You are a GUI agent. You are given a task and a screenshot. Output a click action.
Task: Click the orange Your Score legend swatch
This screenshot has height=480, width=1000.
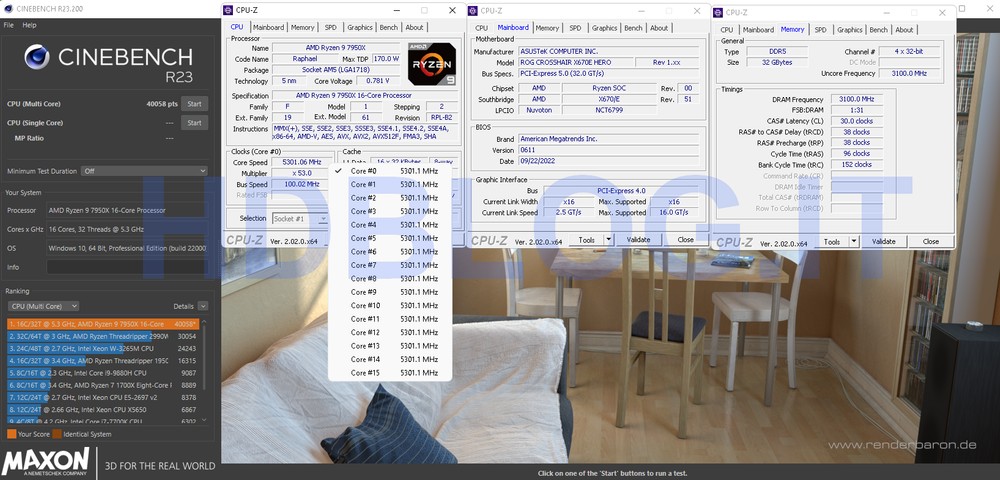11,434
